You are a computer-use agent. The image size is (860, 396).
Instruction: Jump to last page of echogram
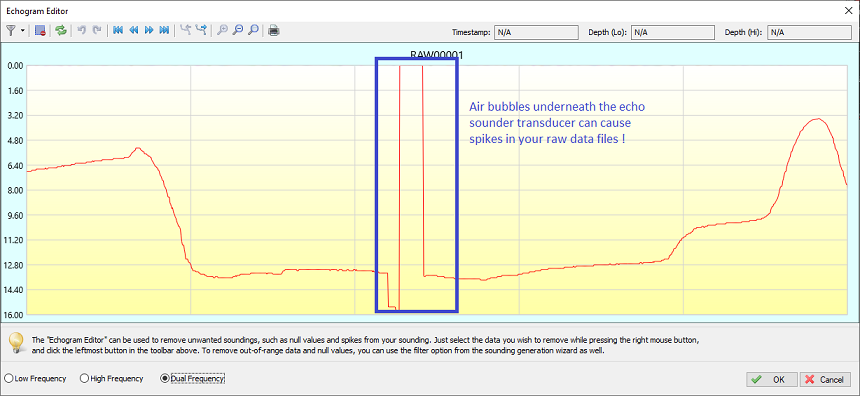(x=164, y=31)
